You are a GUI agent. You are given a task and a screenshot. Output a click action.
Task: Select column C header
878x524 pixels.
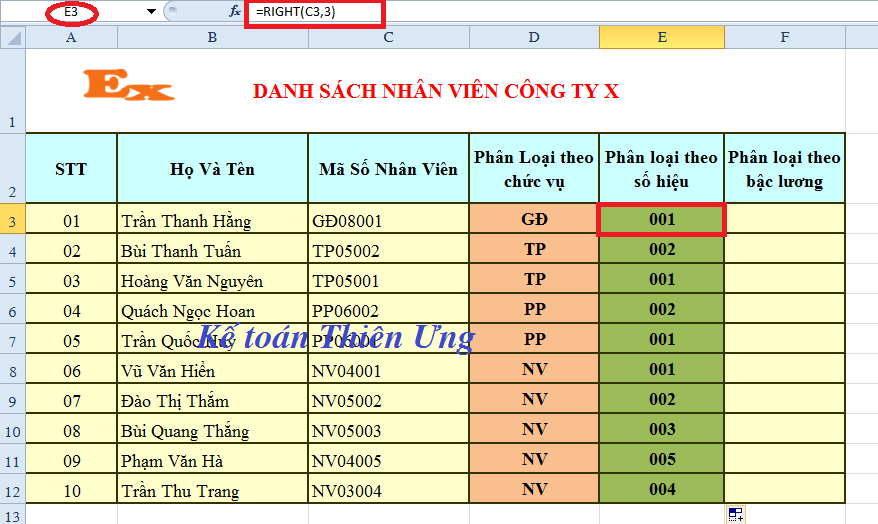point(389,38)
